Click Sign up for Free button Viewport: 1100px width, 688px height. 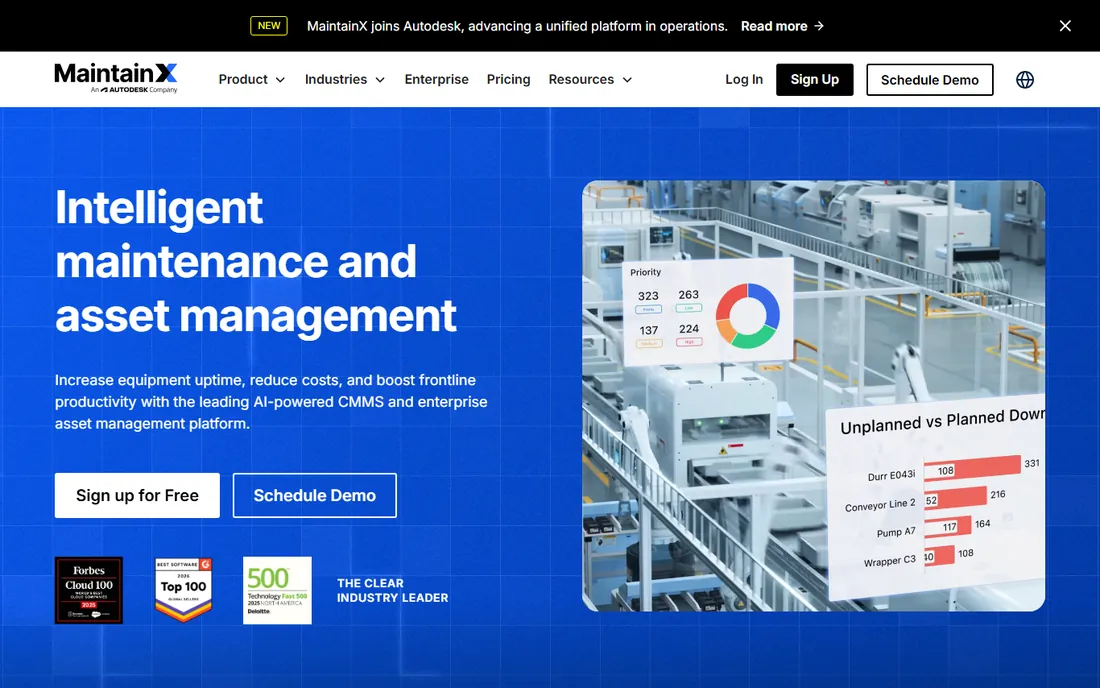138,496
